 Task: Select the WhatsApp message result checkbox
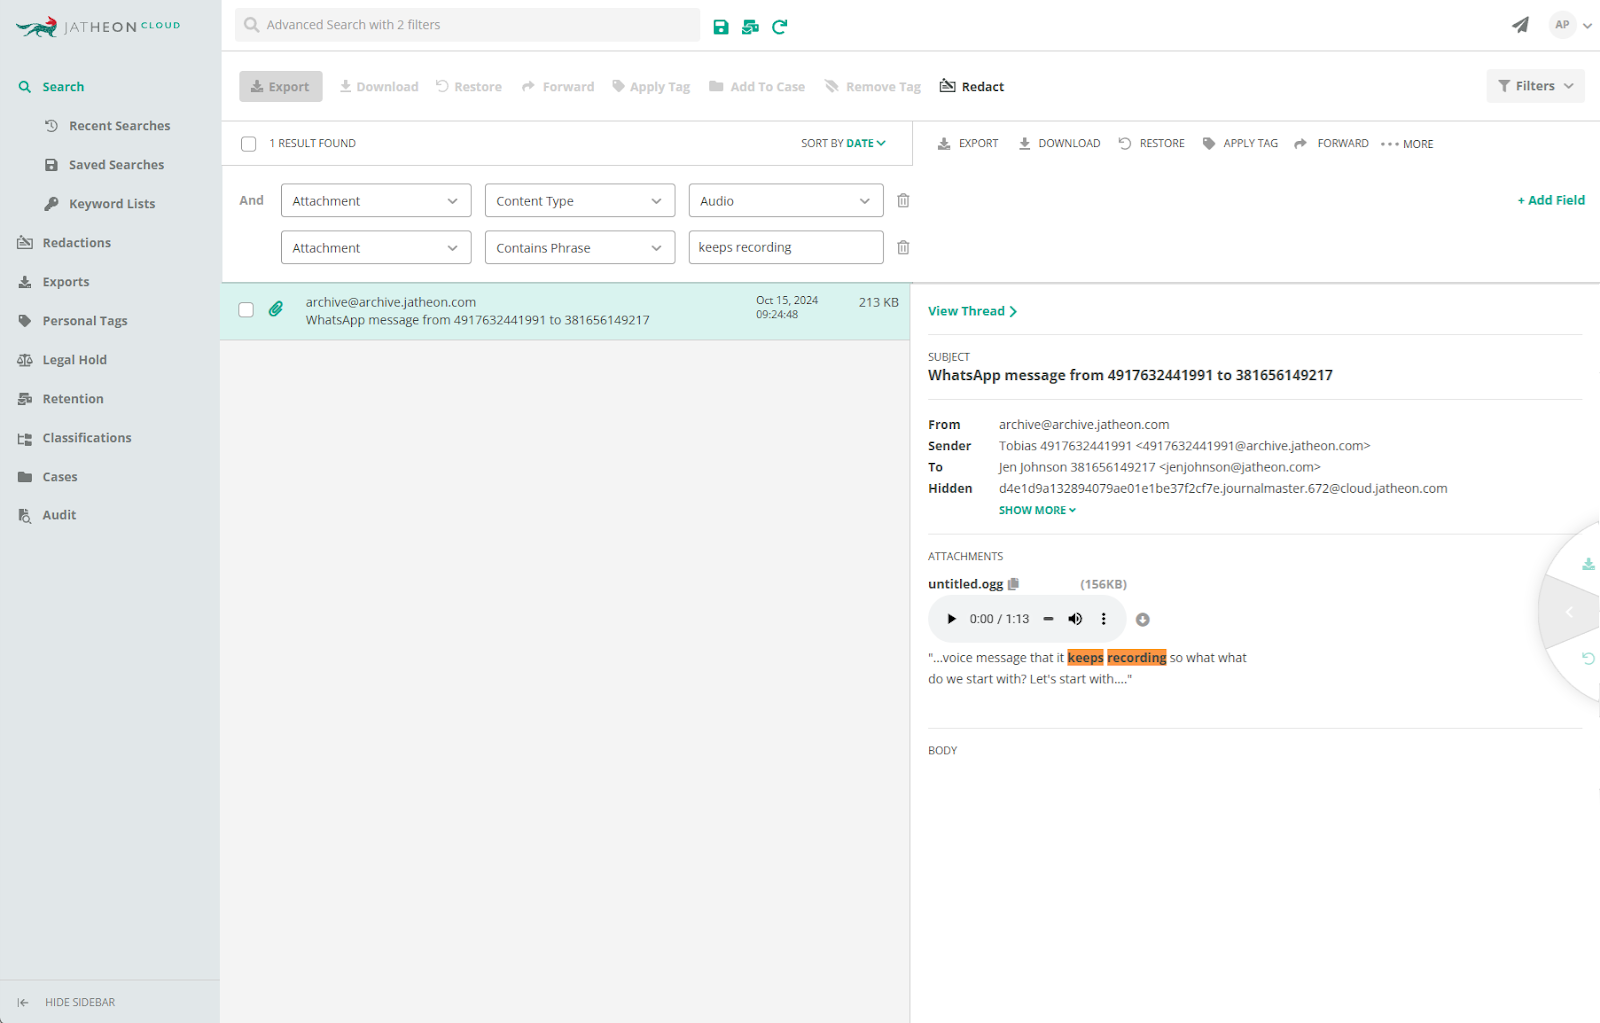(x=246, y=310)
